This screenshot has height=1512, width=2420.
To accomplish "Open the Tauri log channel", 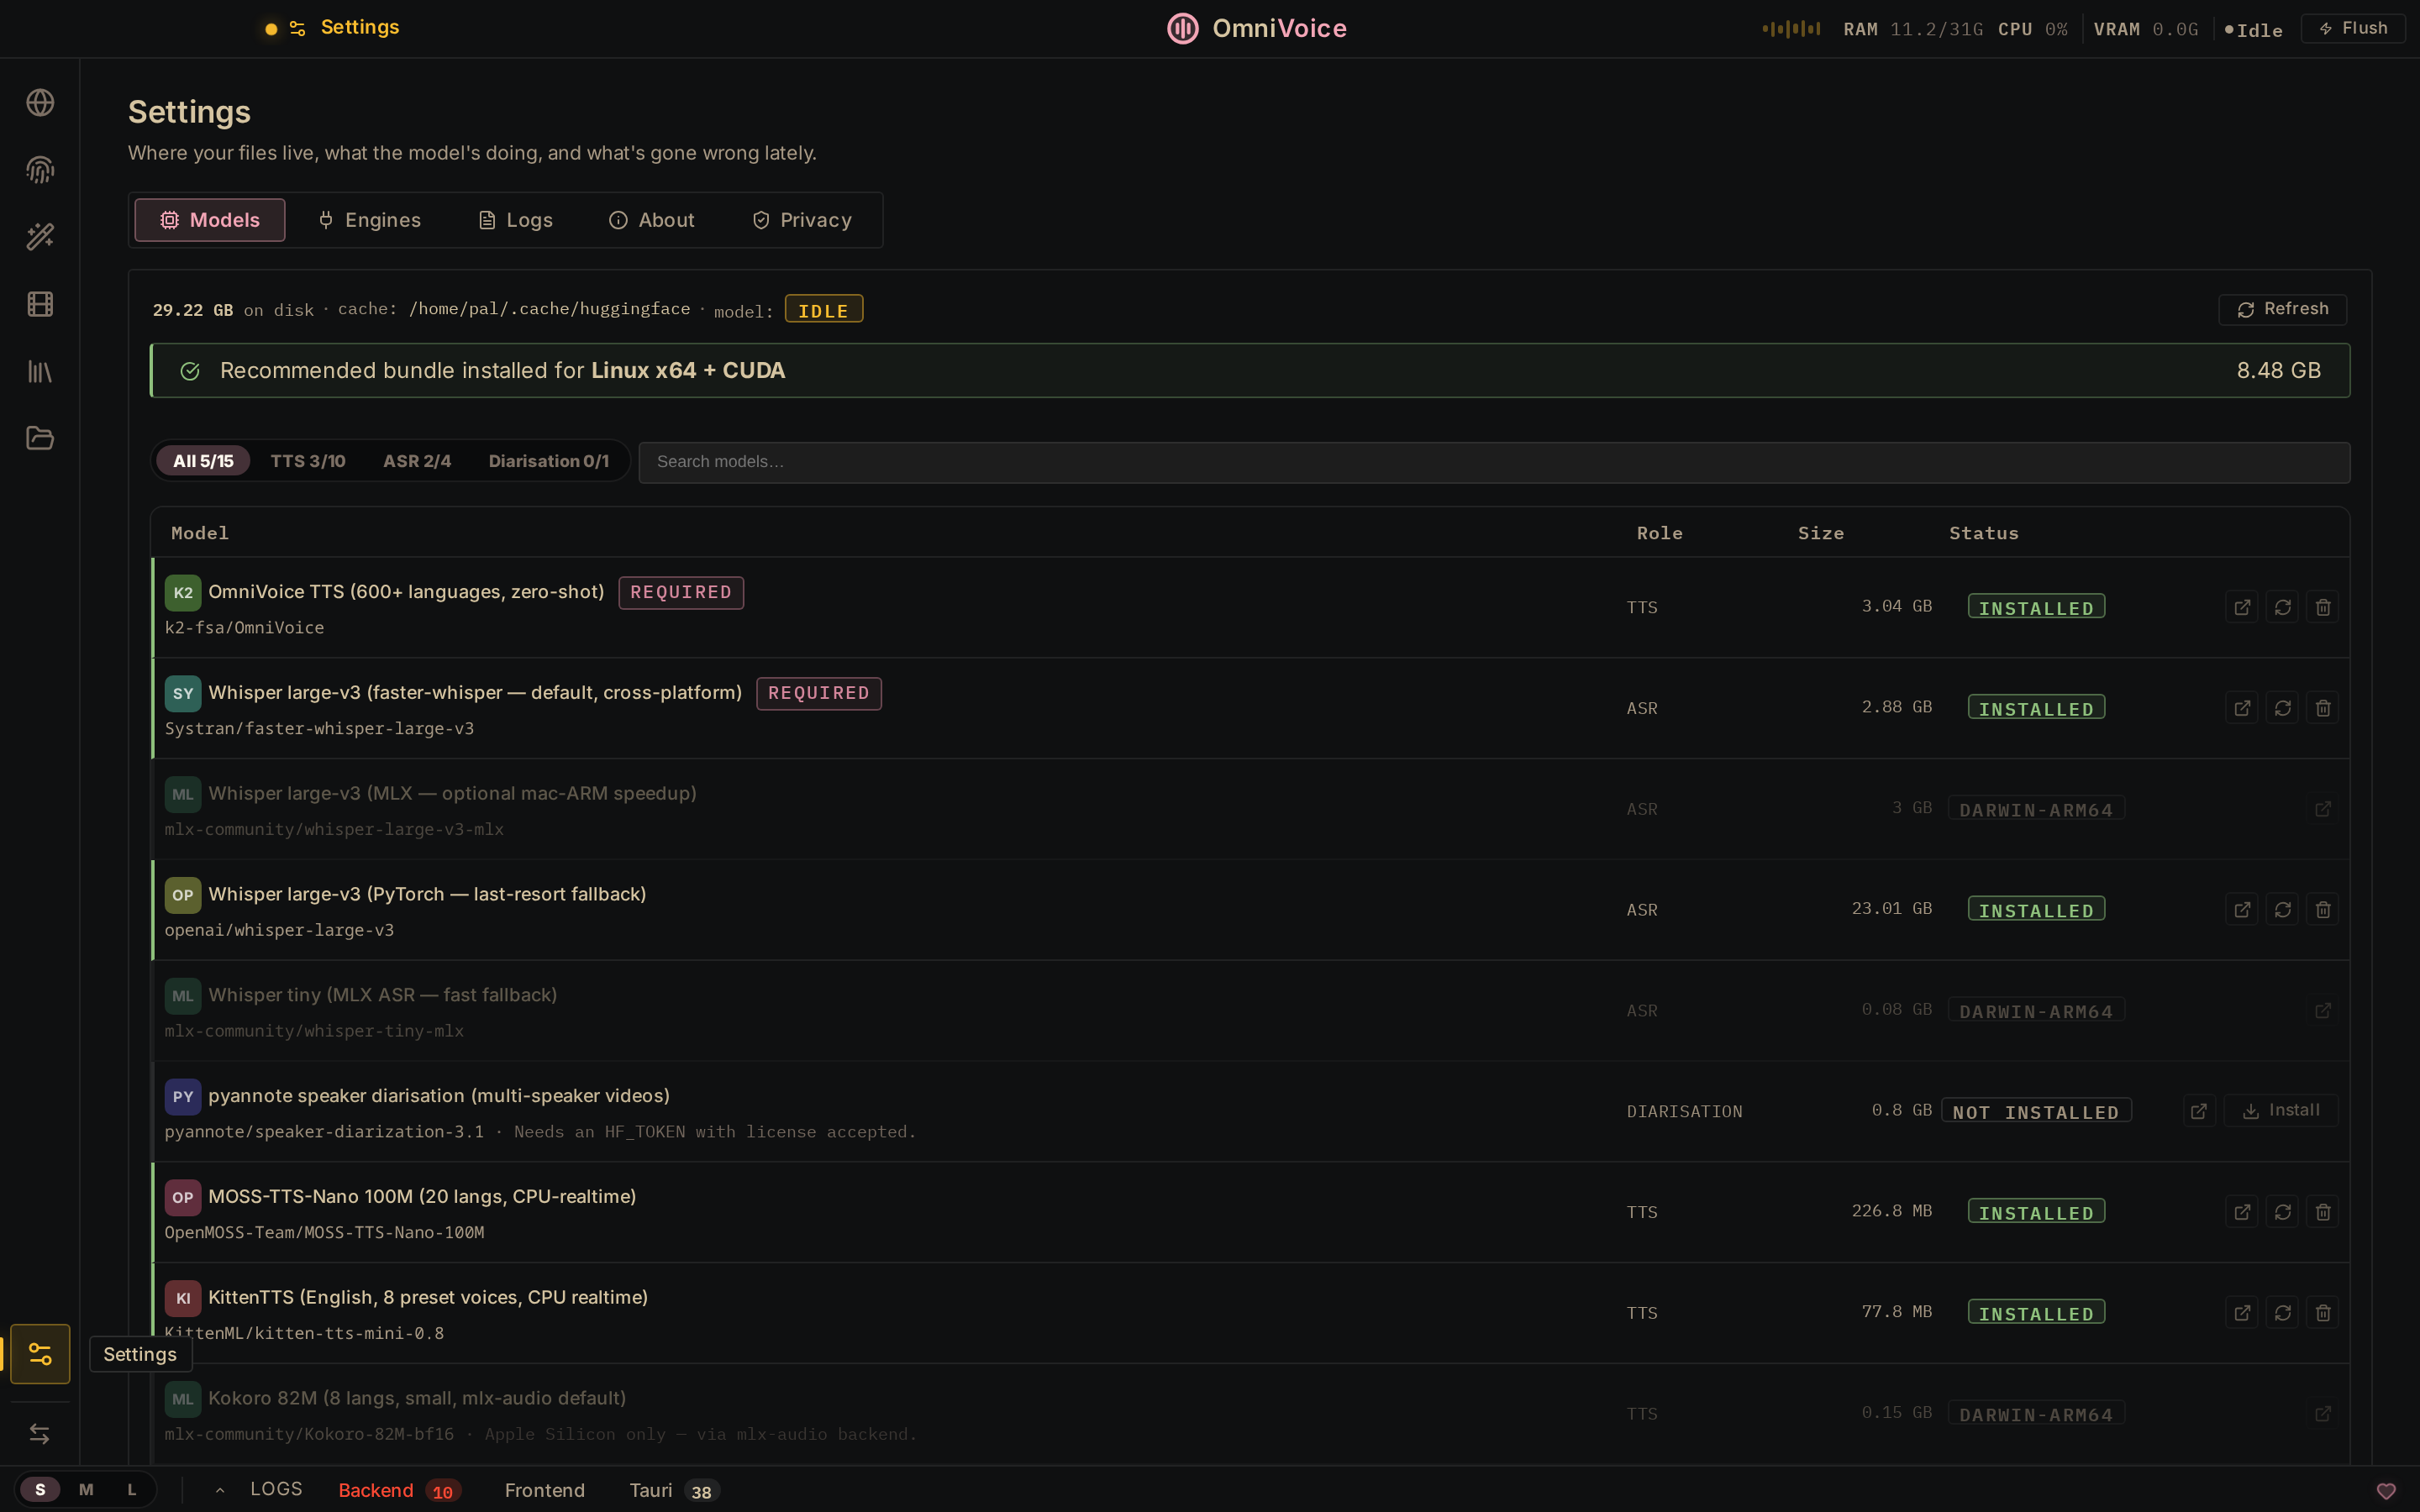I will coord(651,1489).
